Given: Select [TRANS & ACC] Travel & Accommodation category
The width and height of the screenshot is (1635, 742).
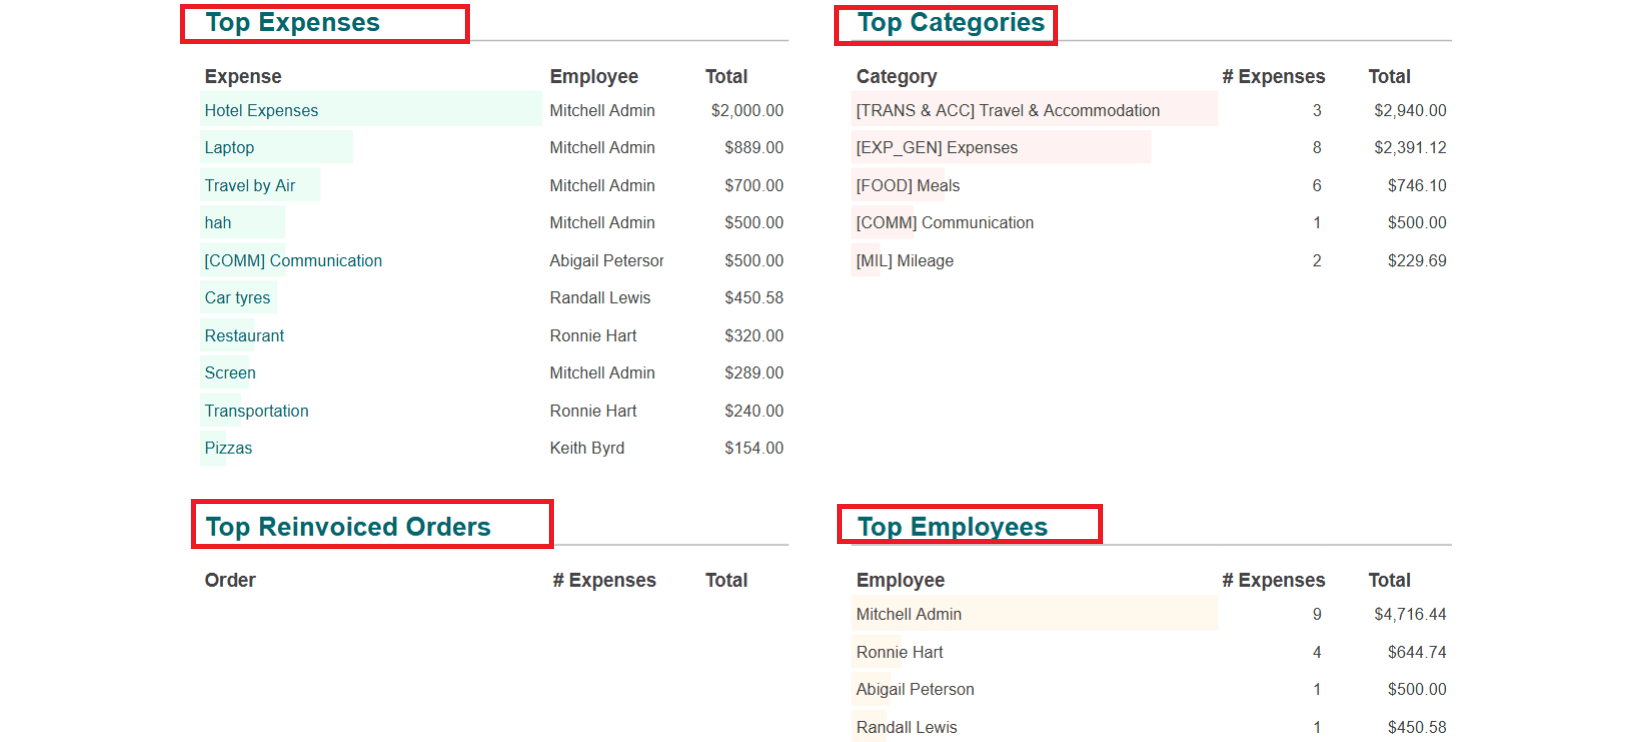Looking at the screenshot, I should [x=1008, y=110].
